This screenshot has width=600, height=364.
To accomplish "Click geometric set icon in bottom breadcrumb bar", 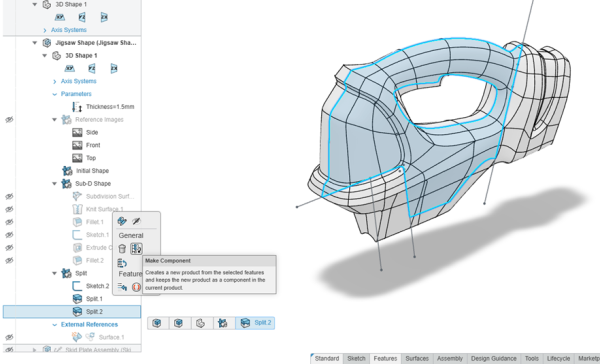I will point(222,323).
